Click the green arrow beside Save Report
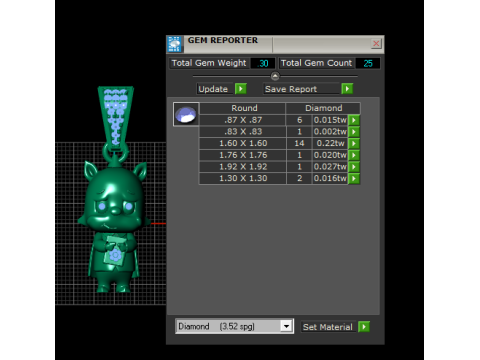The height and width of the screenshot is (360, 480). [x=347, y=89]
